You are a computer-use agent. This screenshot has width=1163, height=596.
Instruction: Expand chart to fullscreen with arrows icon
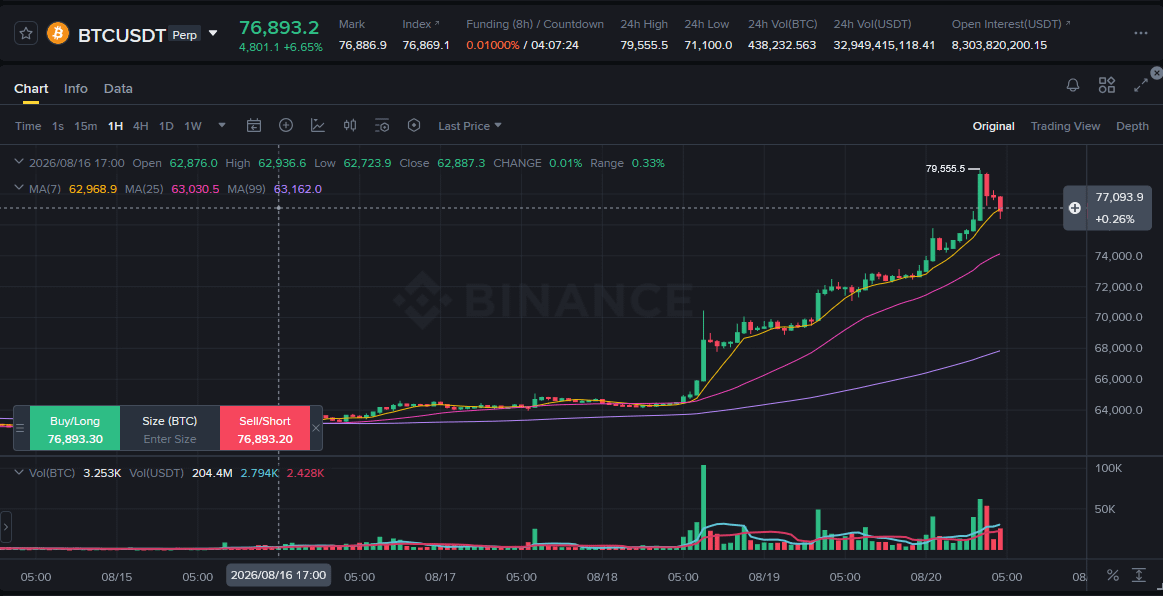click(x=1141, y=85)
